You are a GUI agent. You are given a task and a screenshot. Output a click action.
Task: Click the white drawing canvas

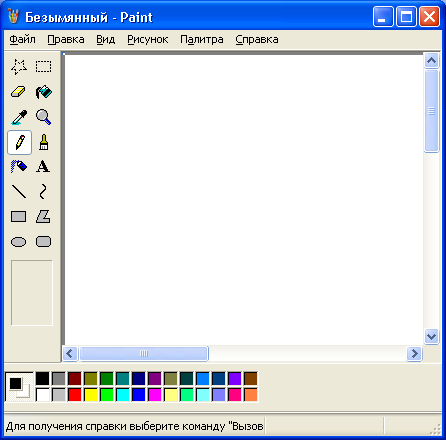tap(243, 200)
